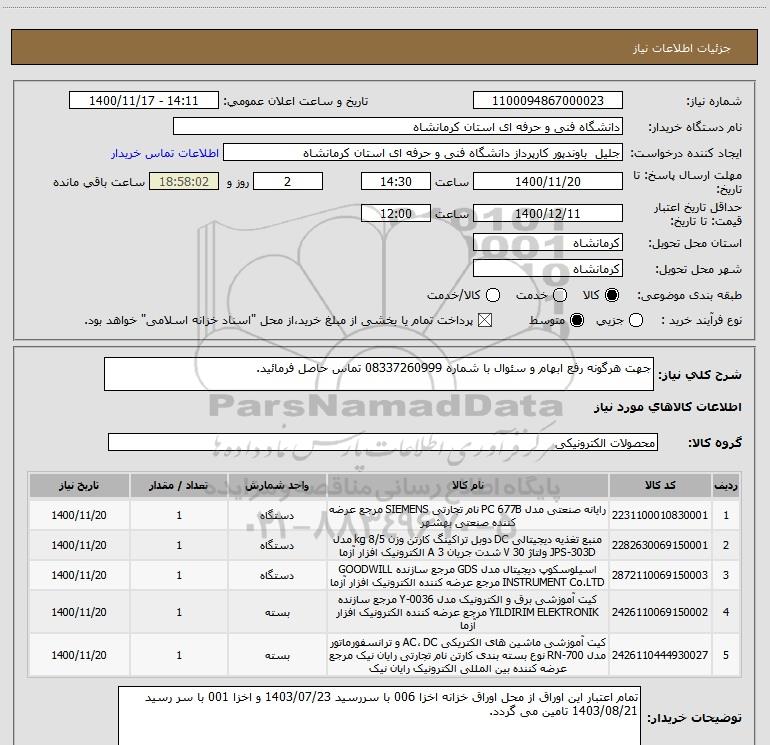
Task: Click the unit بسته in row 4
Action: click(x=277, y=612)
